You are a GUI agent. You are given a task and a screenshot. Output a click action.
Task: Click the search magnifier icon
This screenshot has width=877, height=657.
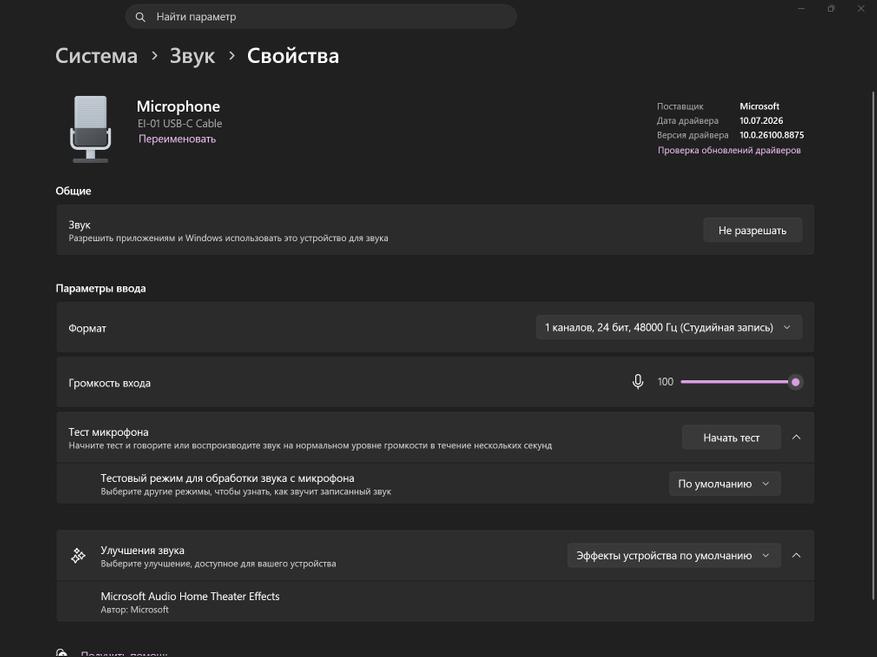pyautogui.click(x=140, y=17)
